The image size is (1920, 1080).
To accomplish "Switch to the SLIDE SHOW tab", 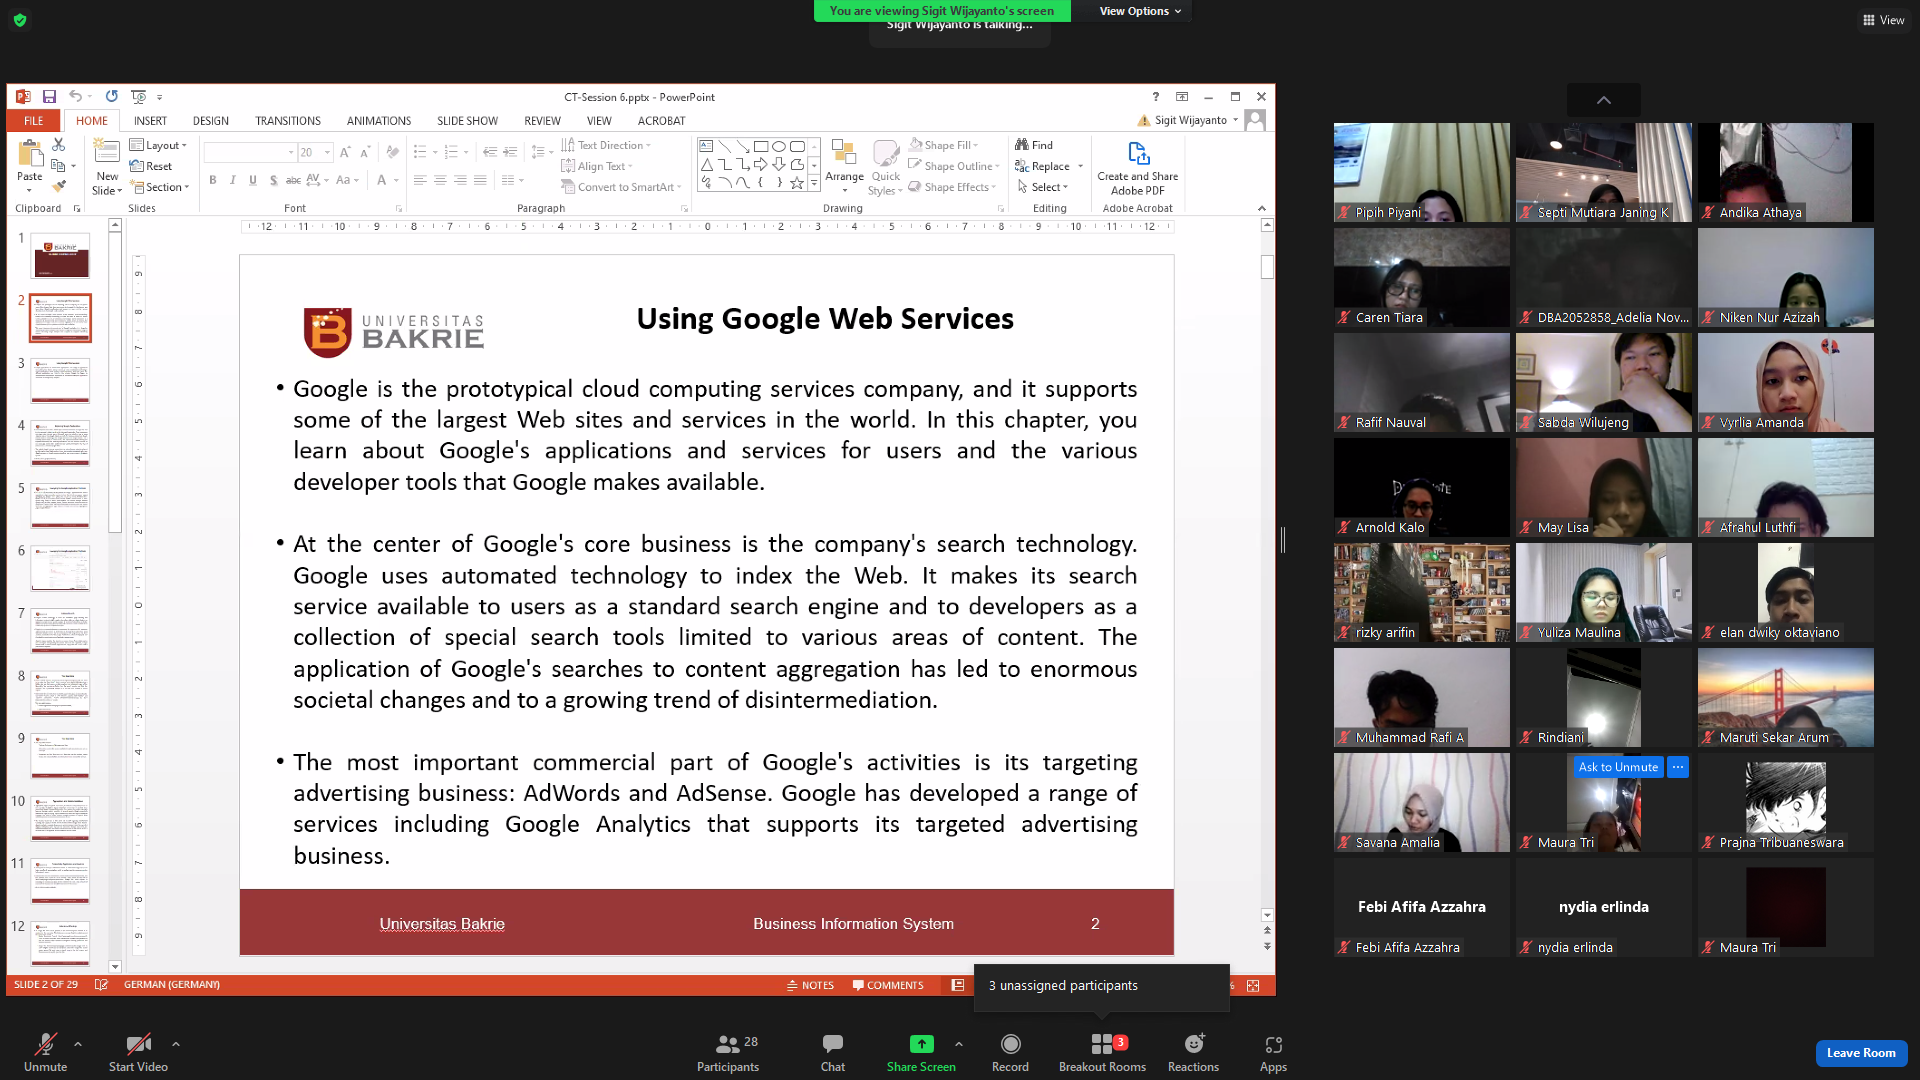I will 467,121.
